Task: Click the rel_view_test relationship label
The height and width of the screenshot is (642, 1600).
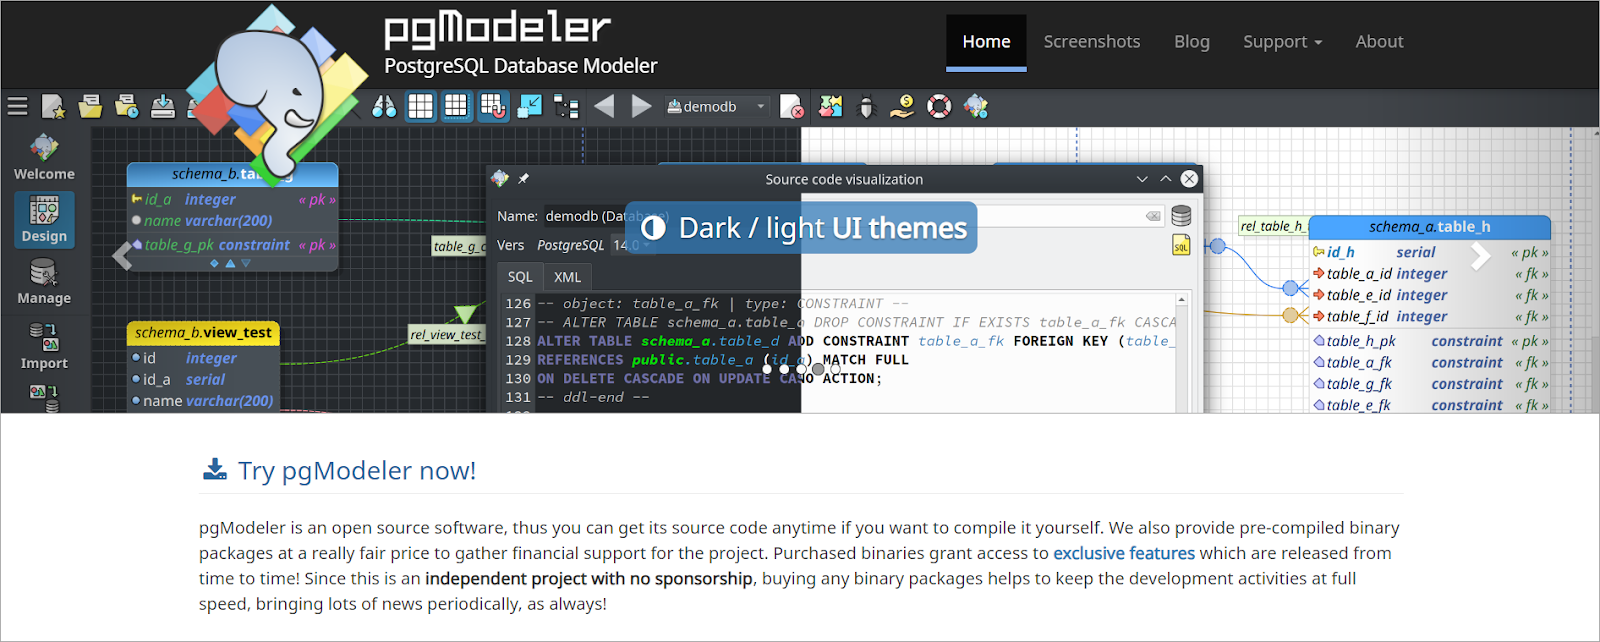Action: (x=446, y=335)
